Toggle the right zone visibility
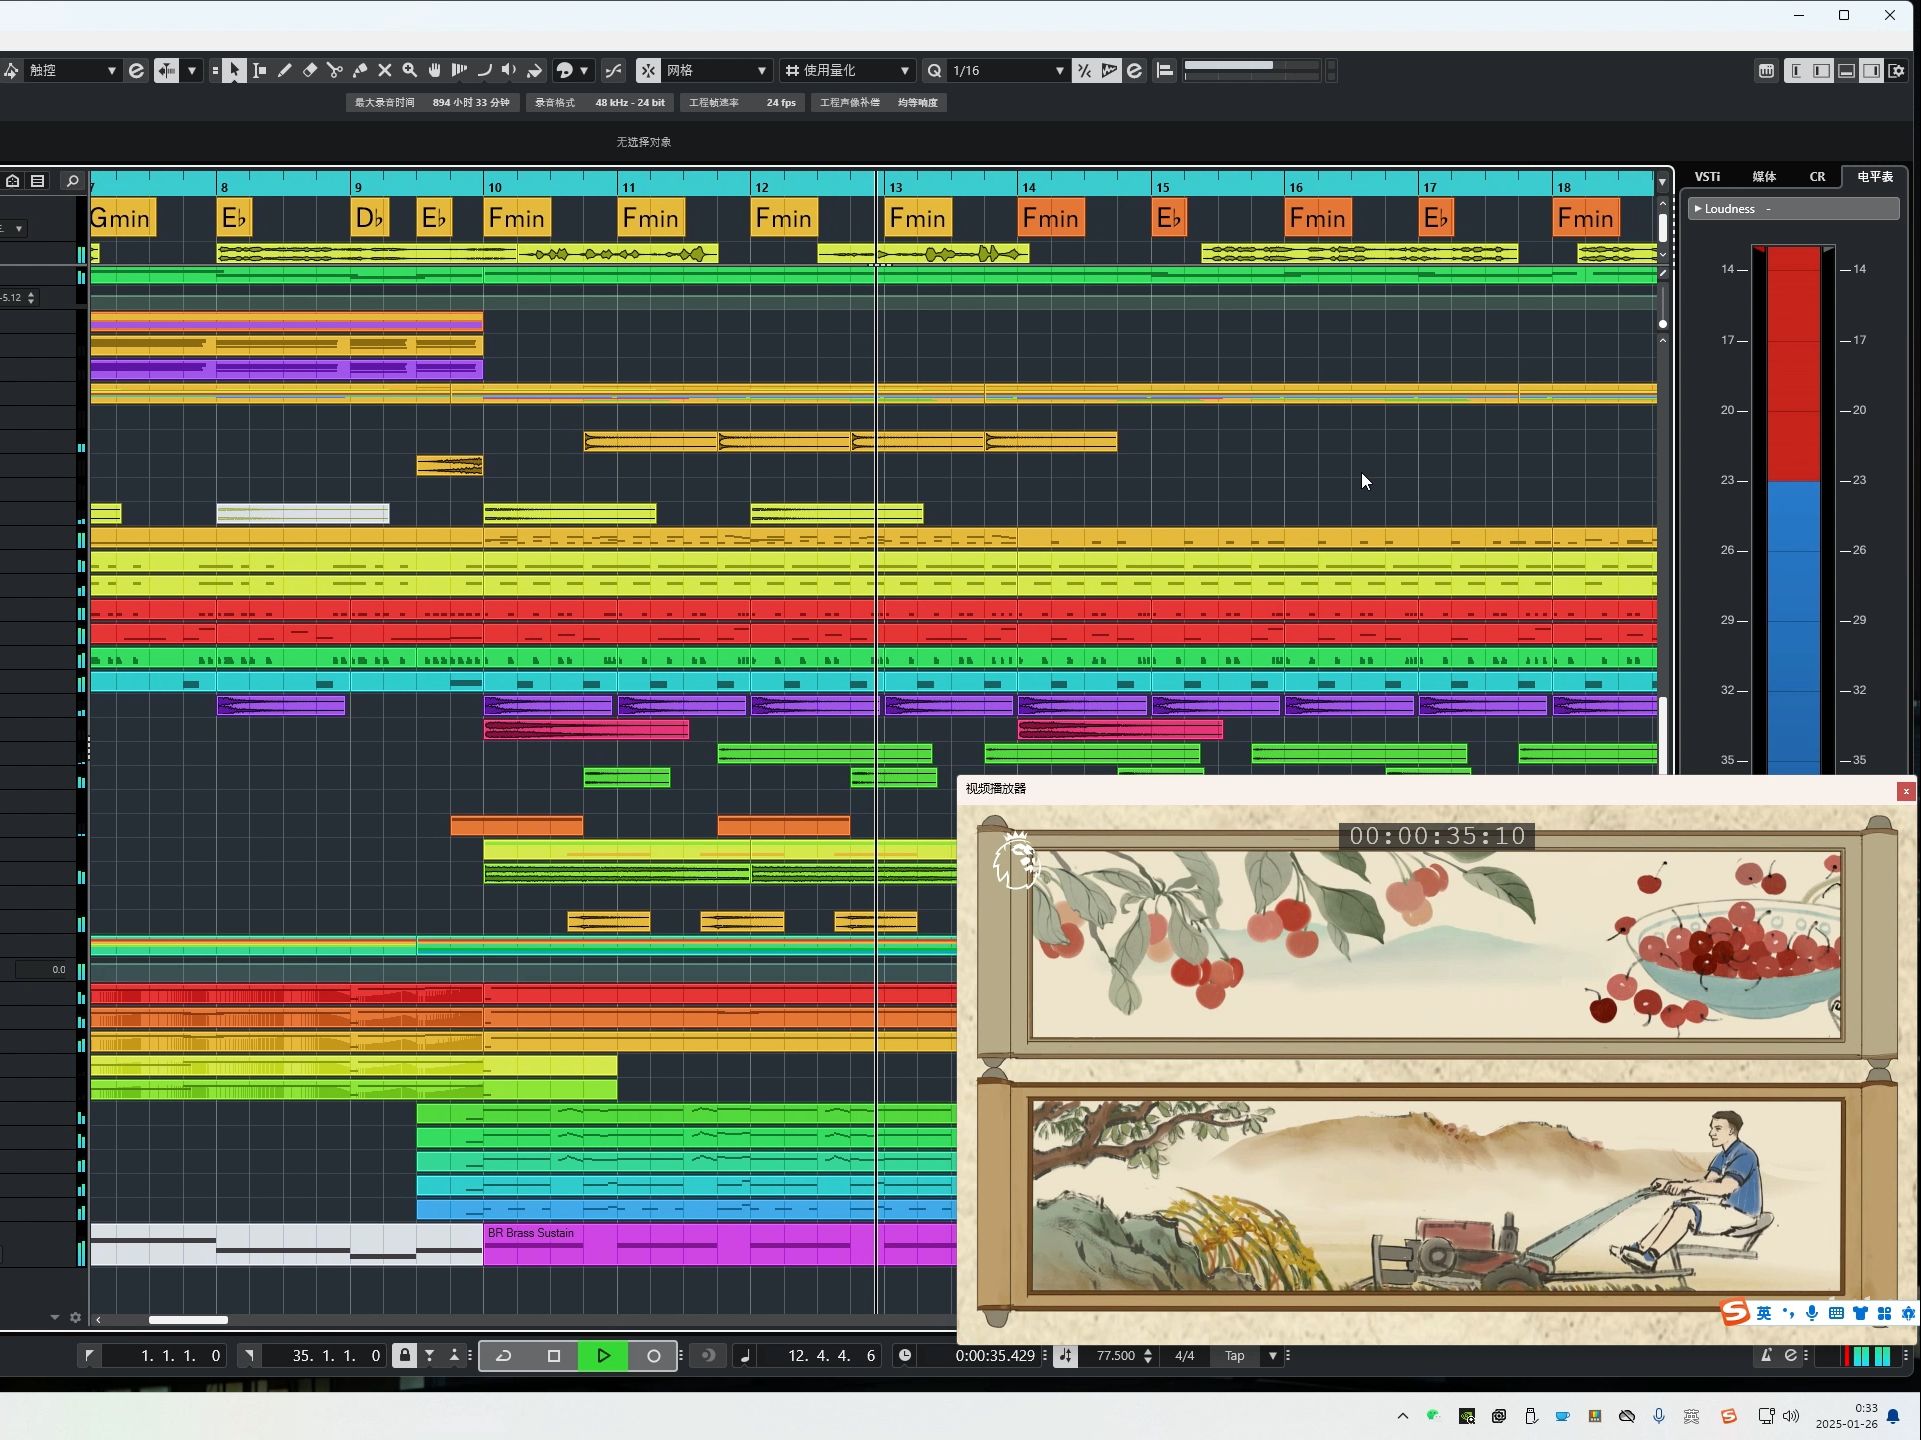This screenshot has width=1921, height=1440. coord(1872,70)
